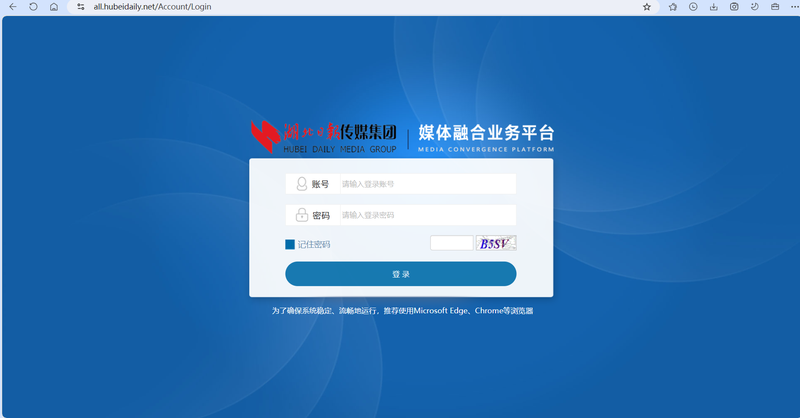The height and width of the screenshot is (418, 800).
Task: Click the user avatar icon beside 账号
Action: [302, 184]
